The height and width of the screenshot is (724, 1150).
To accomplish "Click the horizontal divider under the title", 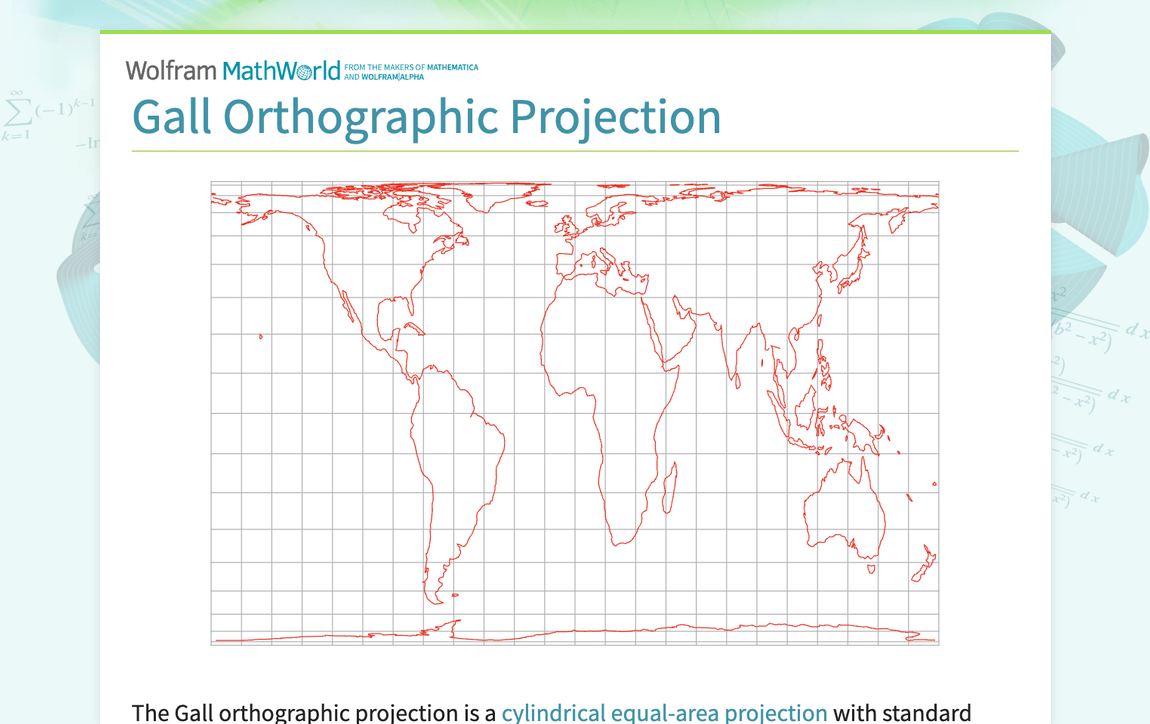I will click(575, 148).
